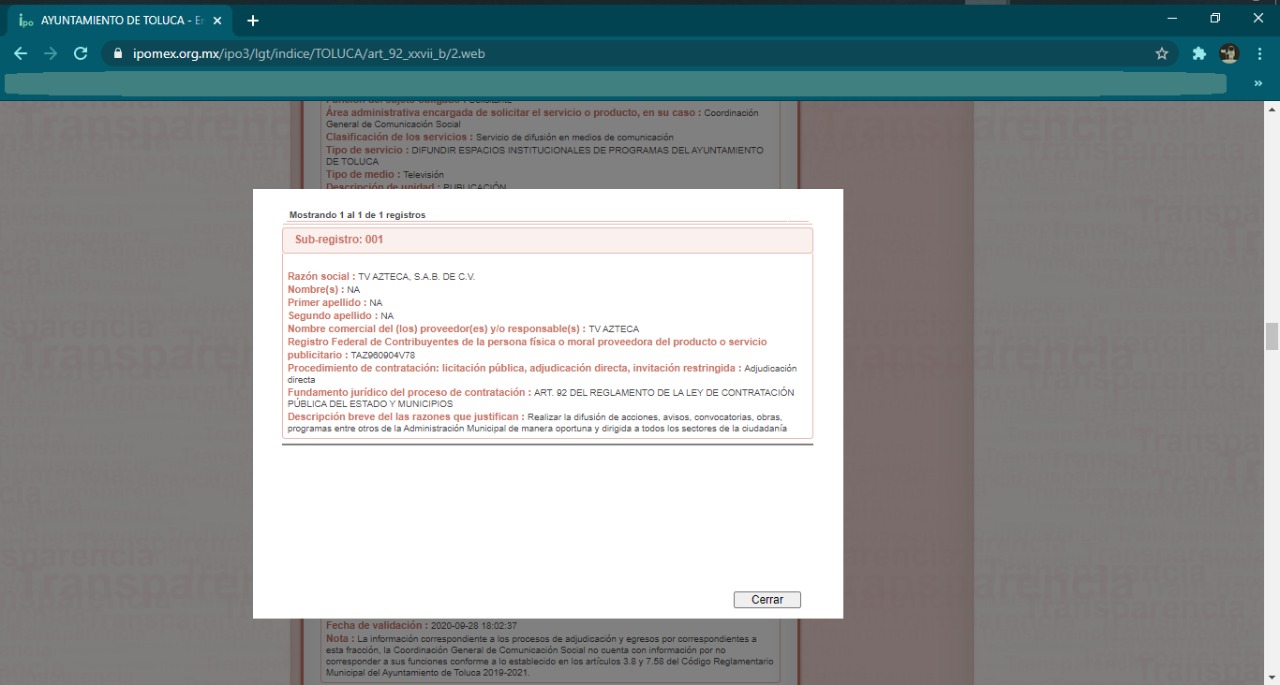
Task: Click the address bar URL ipomex.org.mx
Action: tap(309, 54)
